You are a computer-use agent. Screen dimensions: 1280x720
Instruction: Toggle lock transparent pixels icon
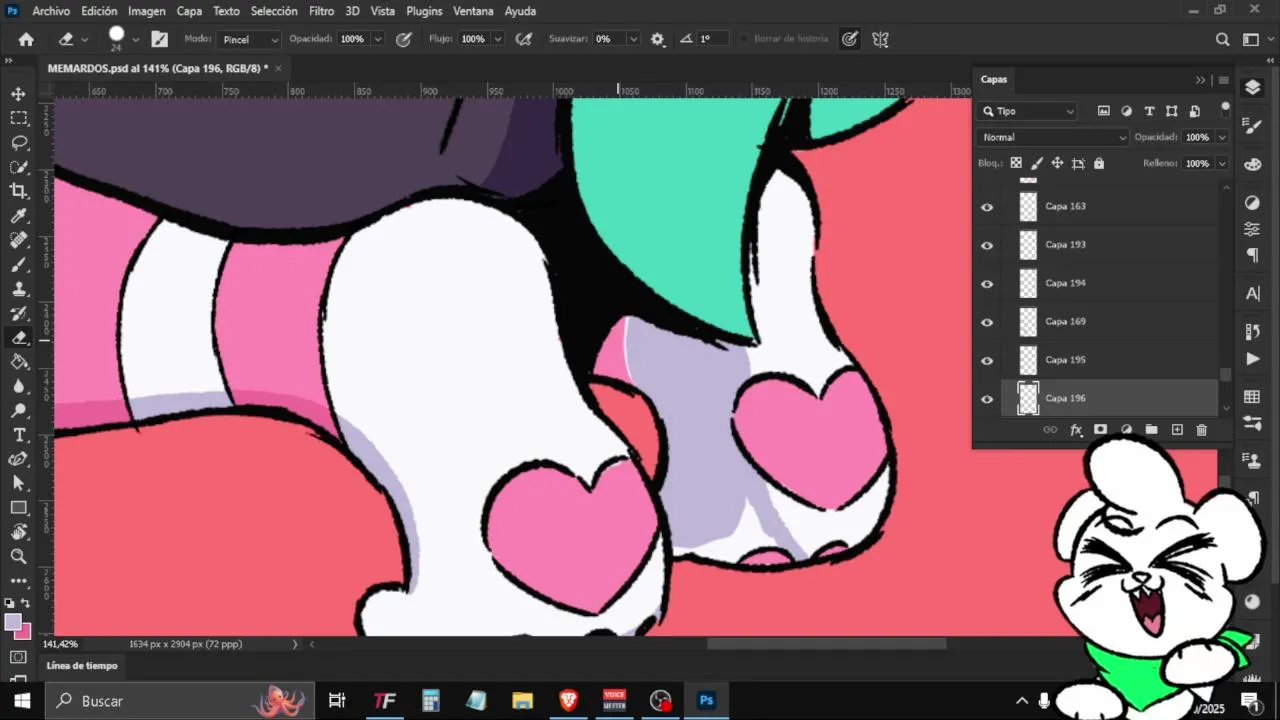click(1016, 163)
